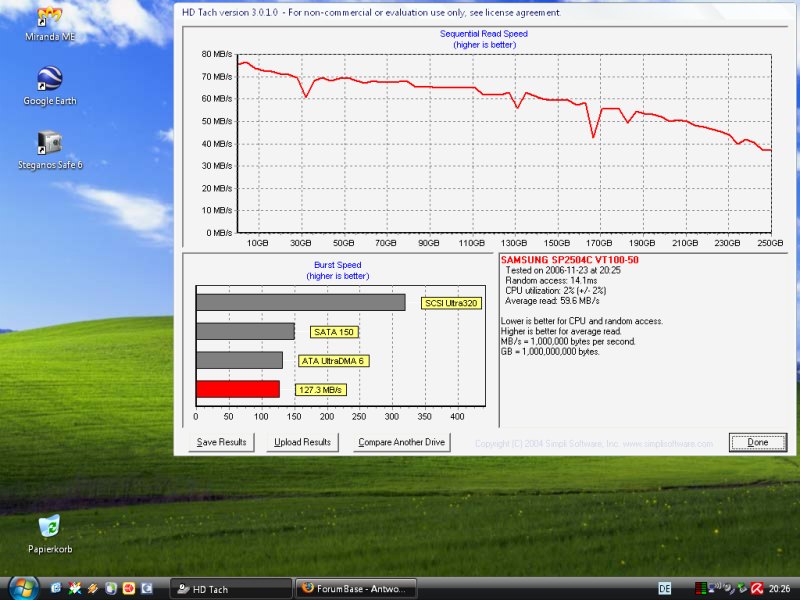Image resolution: width=800 pixels, height=600 pixels.
Task: Open red-green CPU meter tray icon
Action: [701, 588]
